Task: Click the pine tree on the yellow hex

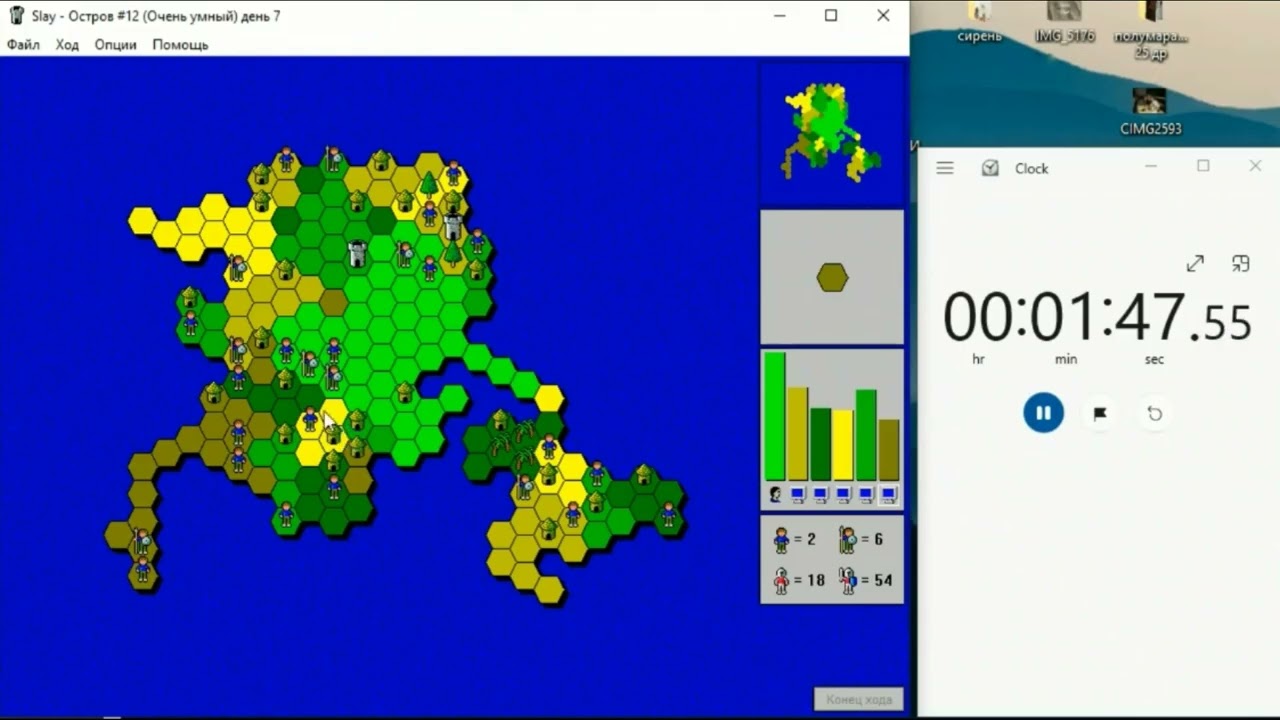Action: [x=429, y=184]
